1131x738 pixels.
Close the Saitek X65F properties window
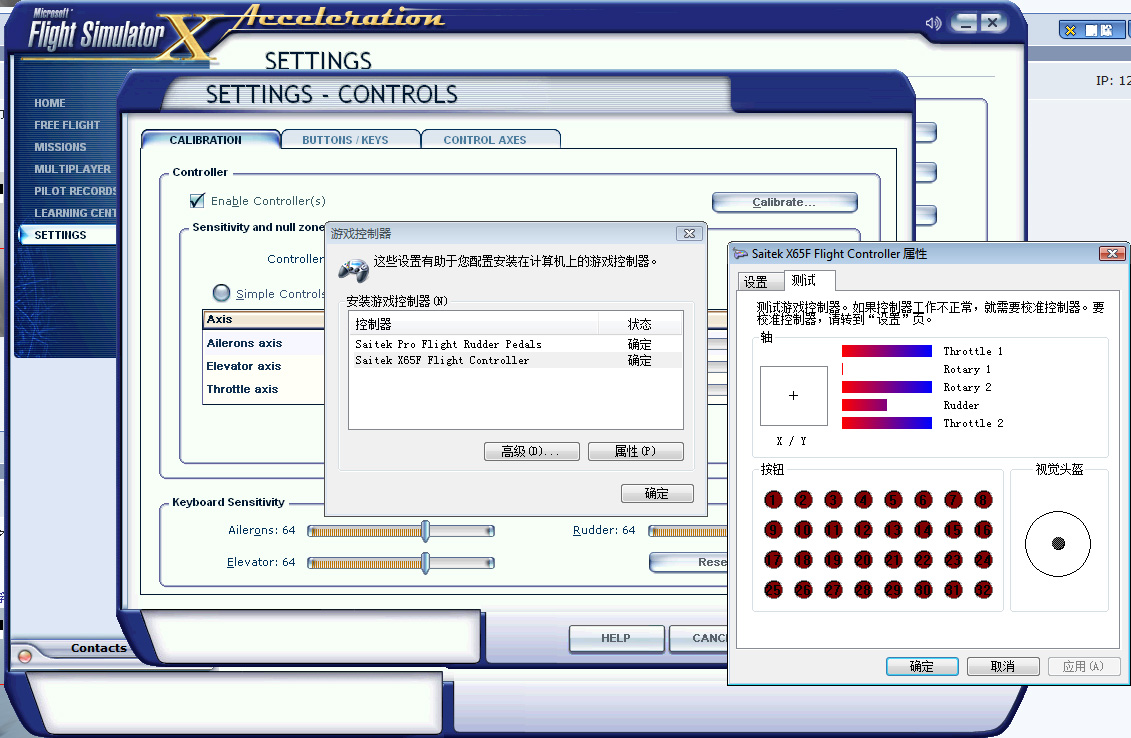[1112, 253]
